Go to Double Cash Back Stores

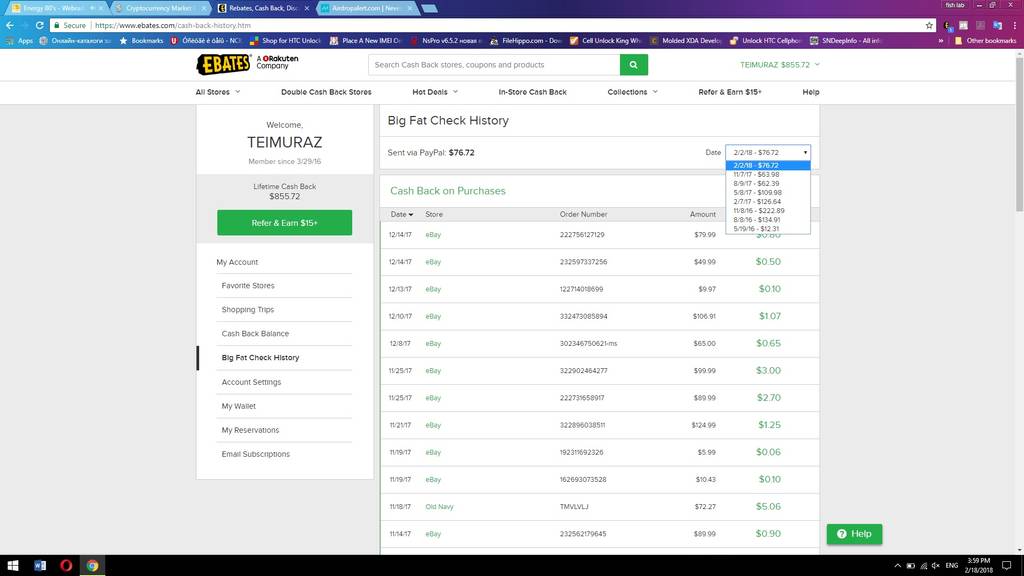[326, 92]
